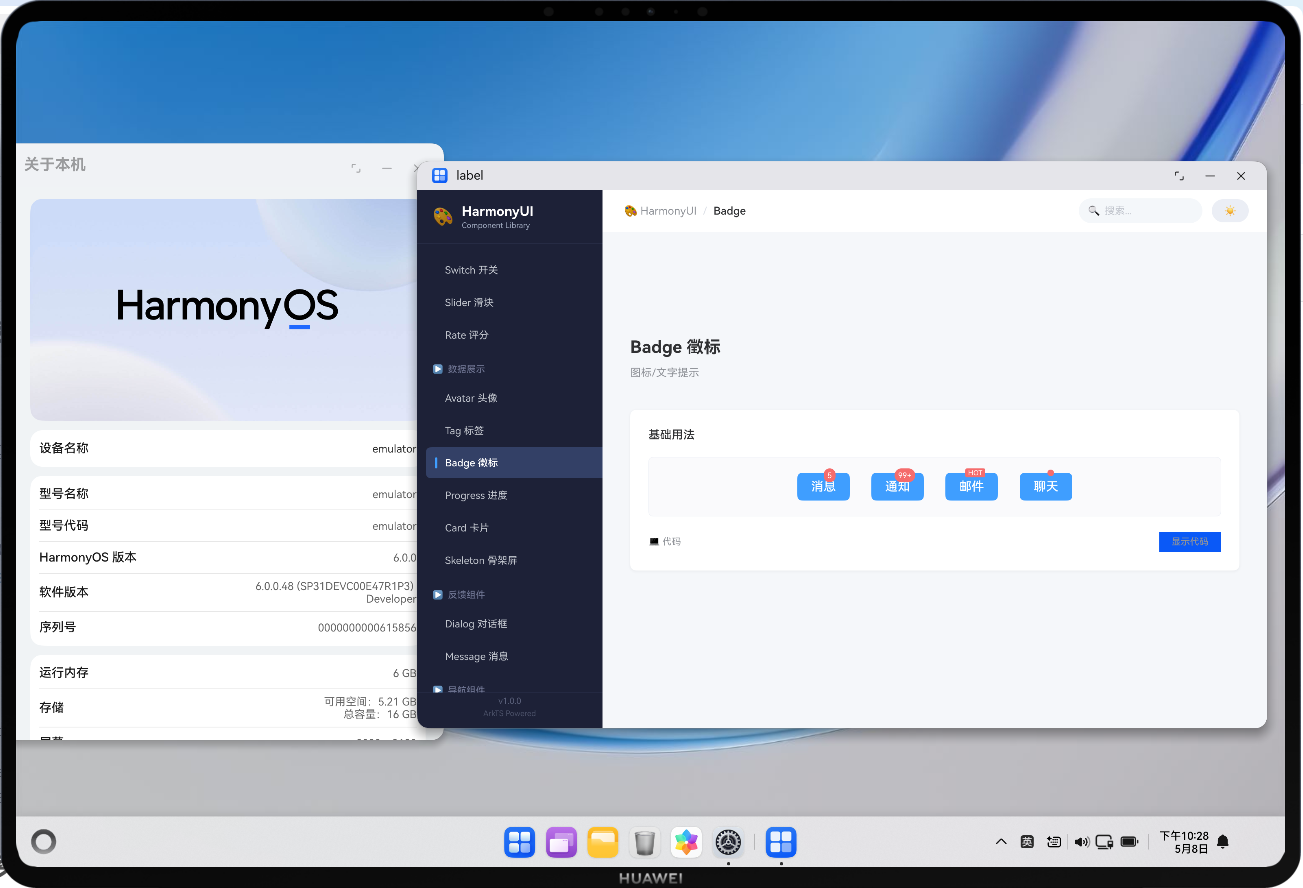Click the 运行内存 row in 关于本机
This screenshot has height=888, width=1303.
(227, 673)
